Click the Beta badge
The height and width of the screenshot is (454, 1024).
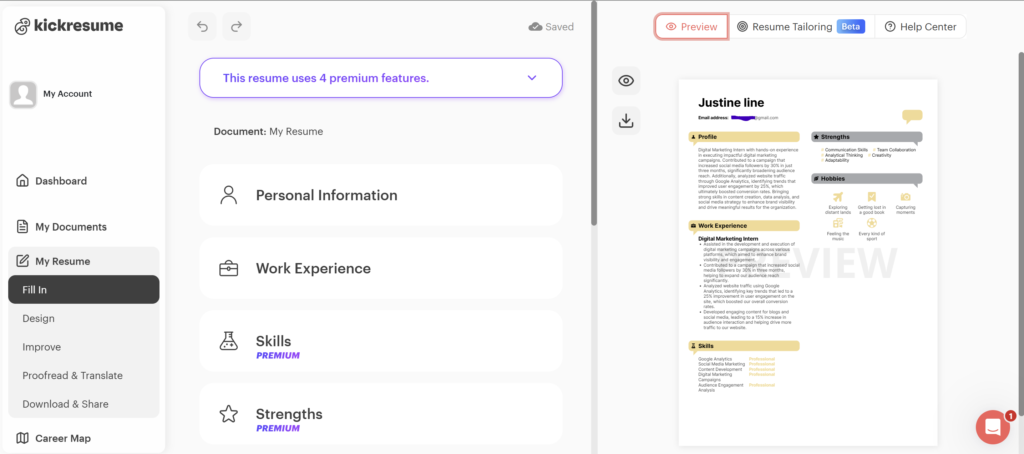click(x=851, y=27)
